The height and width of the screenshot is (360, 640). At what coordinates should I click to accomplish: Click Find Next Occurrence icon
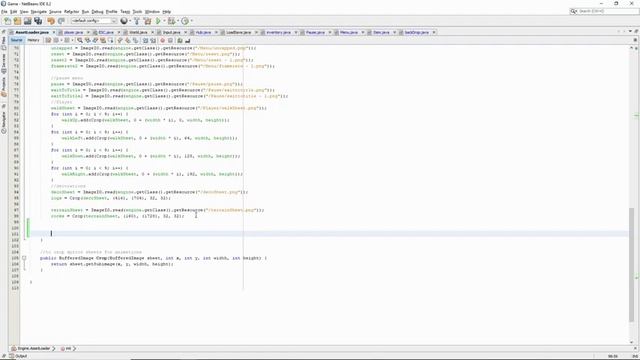[x=95, y=40]
